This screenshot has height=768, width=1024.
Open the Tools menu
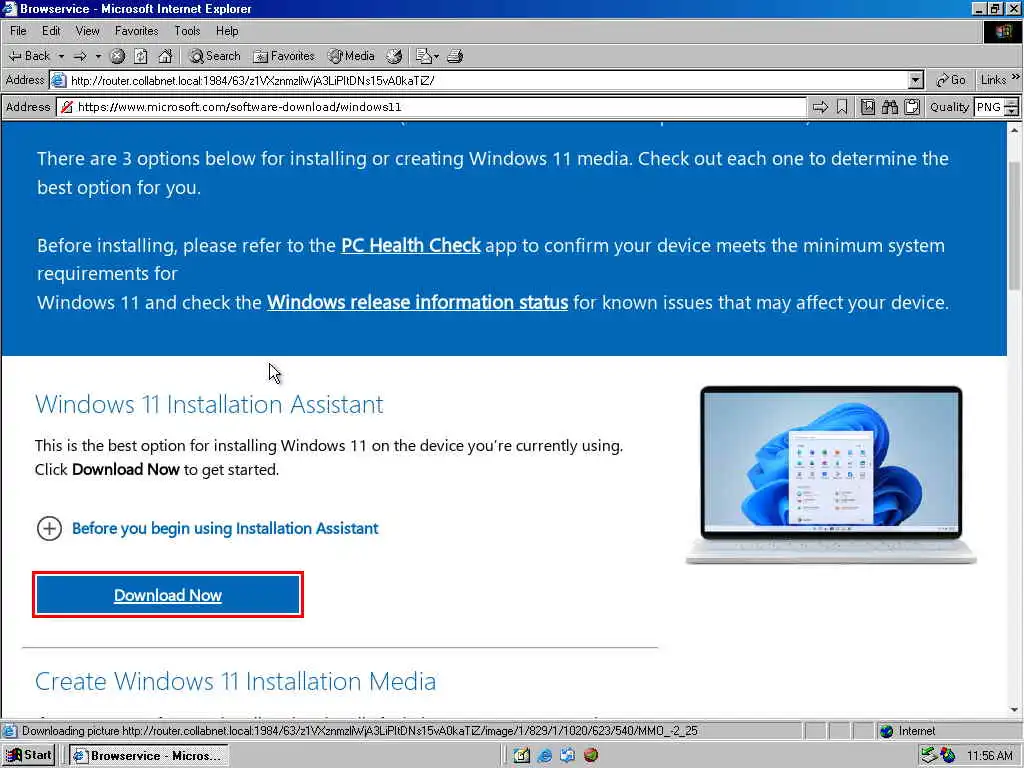(x=187, y=31)
